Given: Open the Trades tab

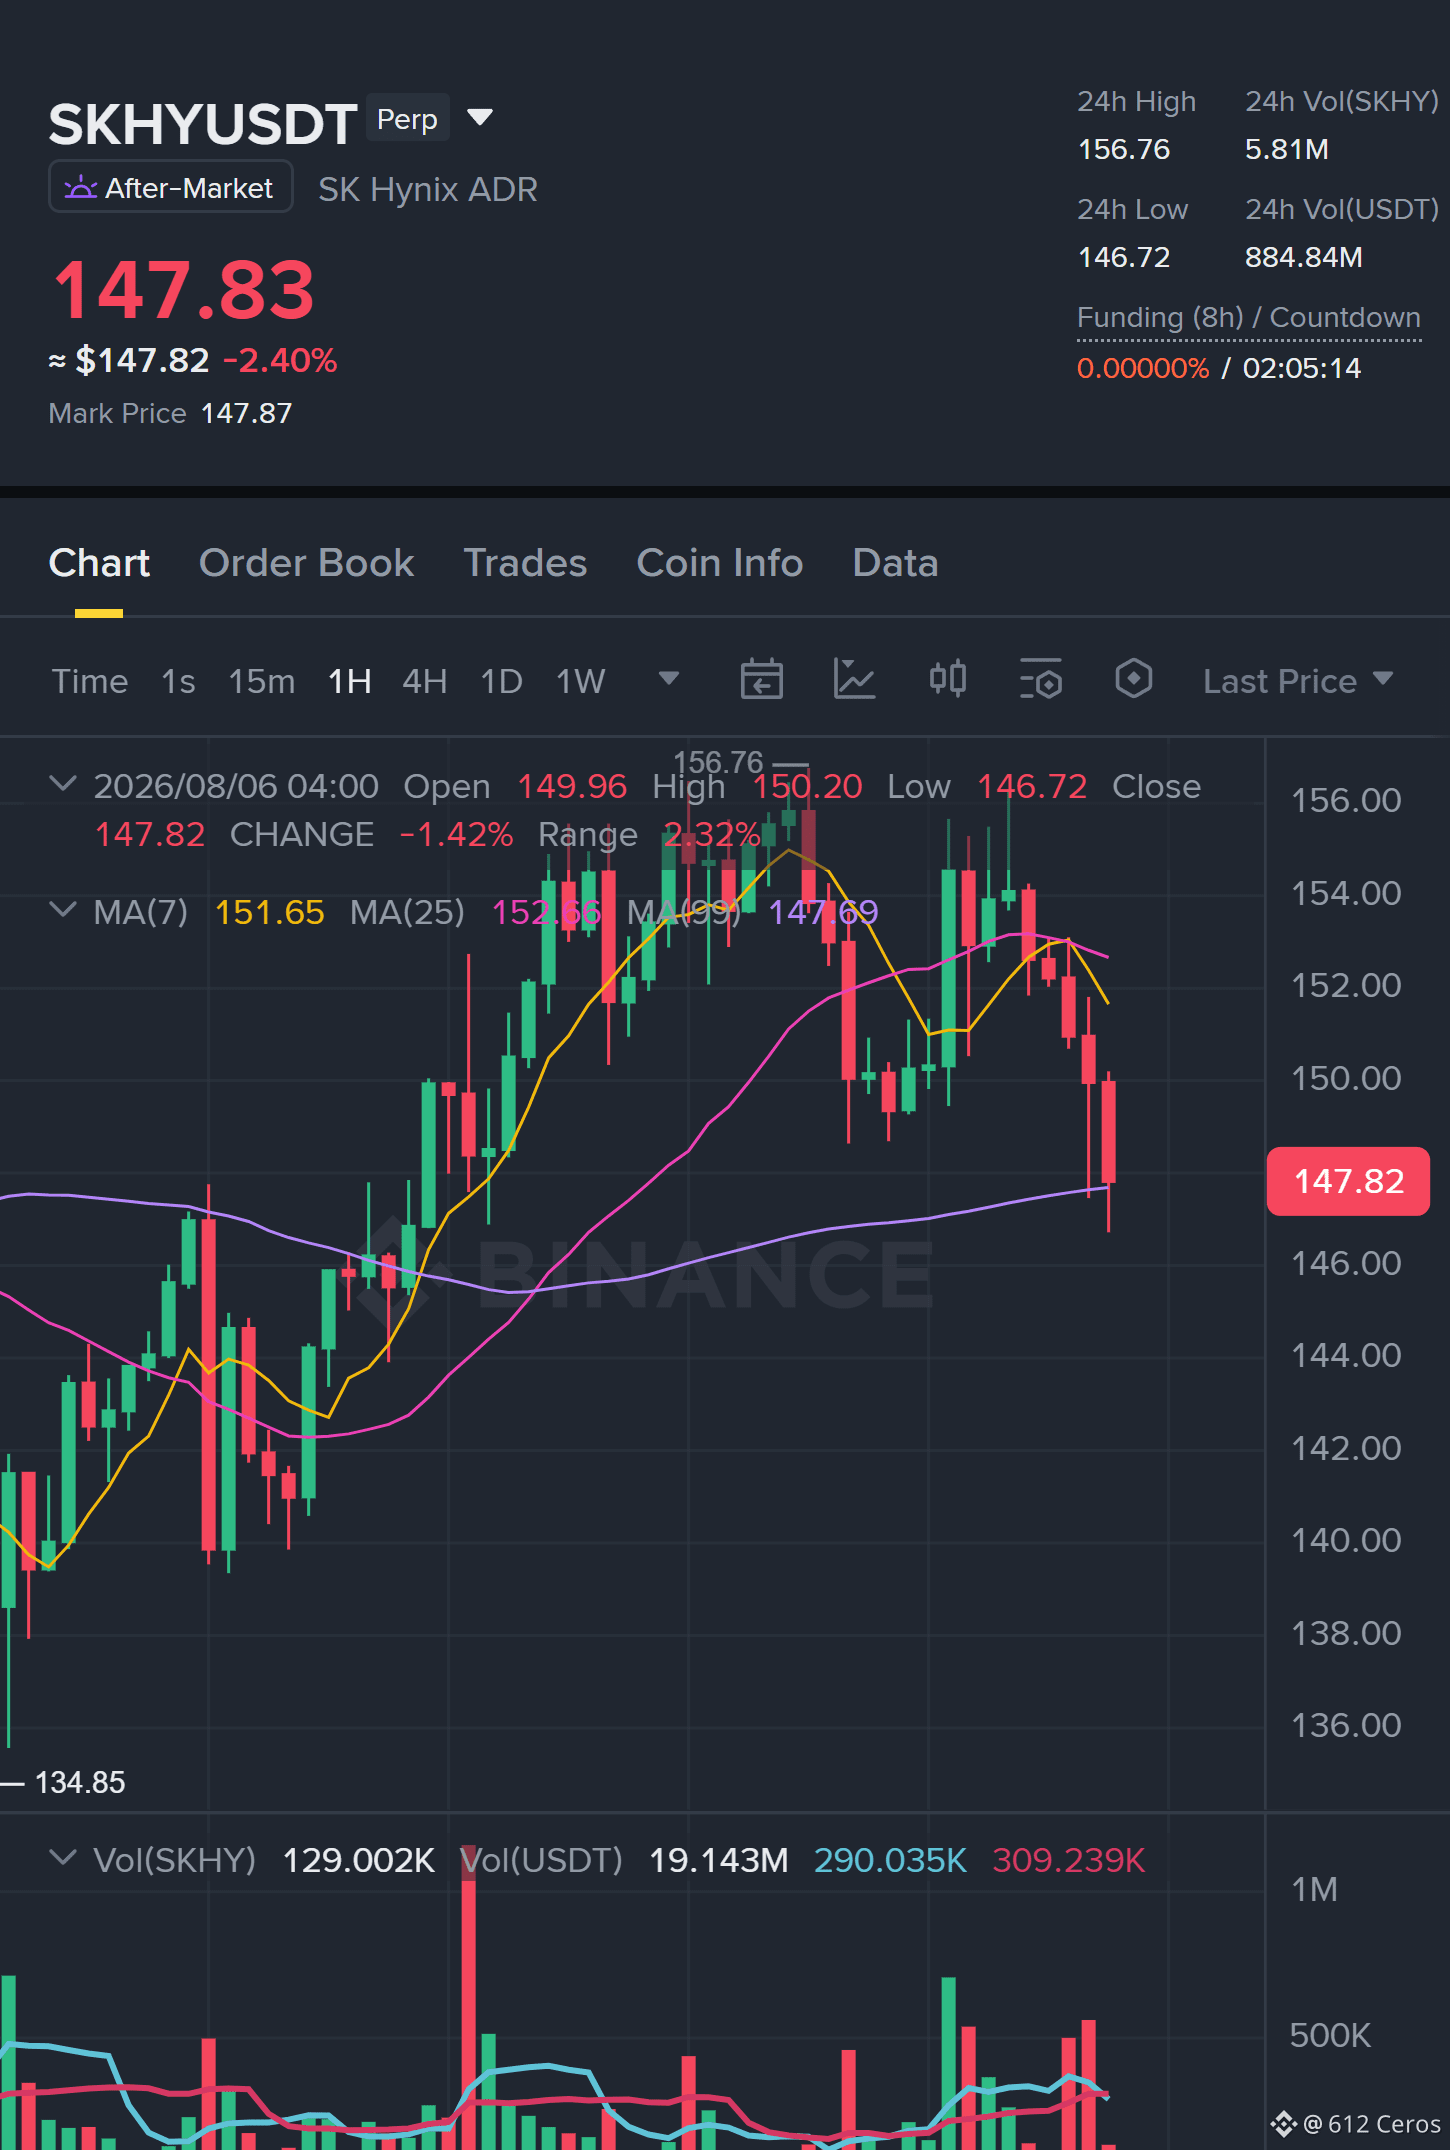Looking at the screenshot, I should coord(525,563).
